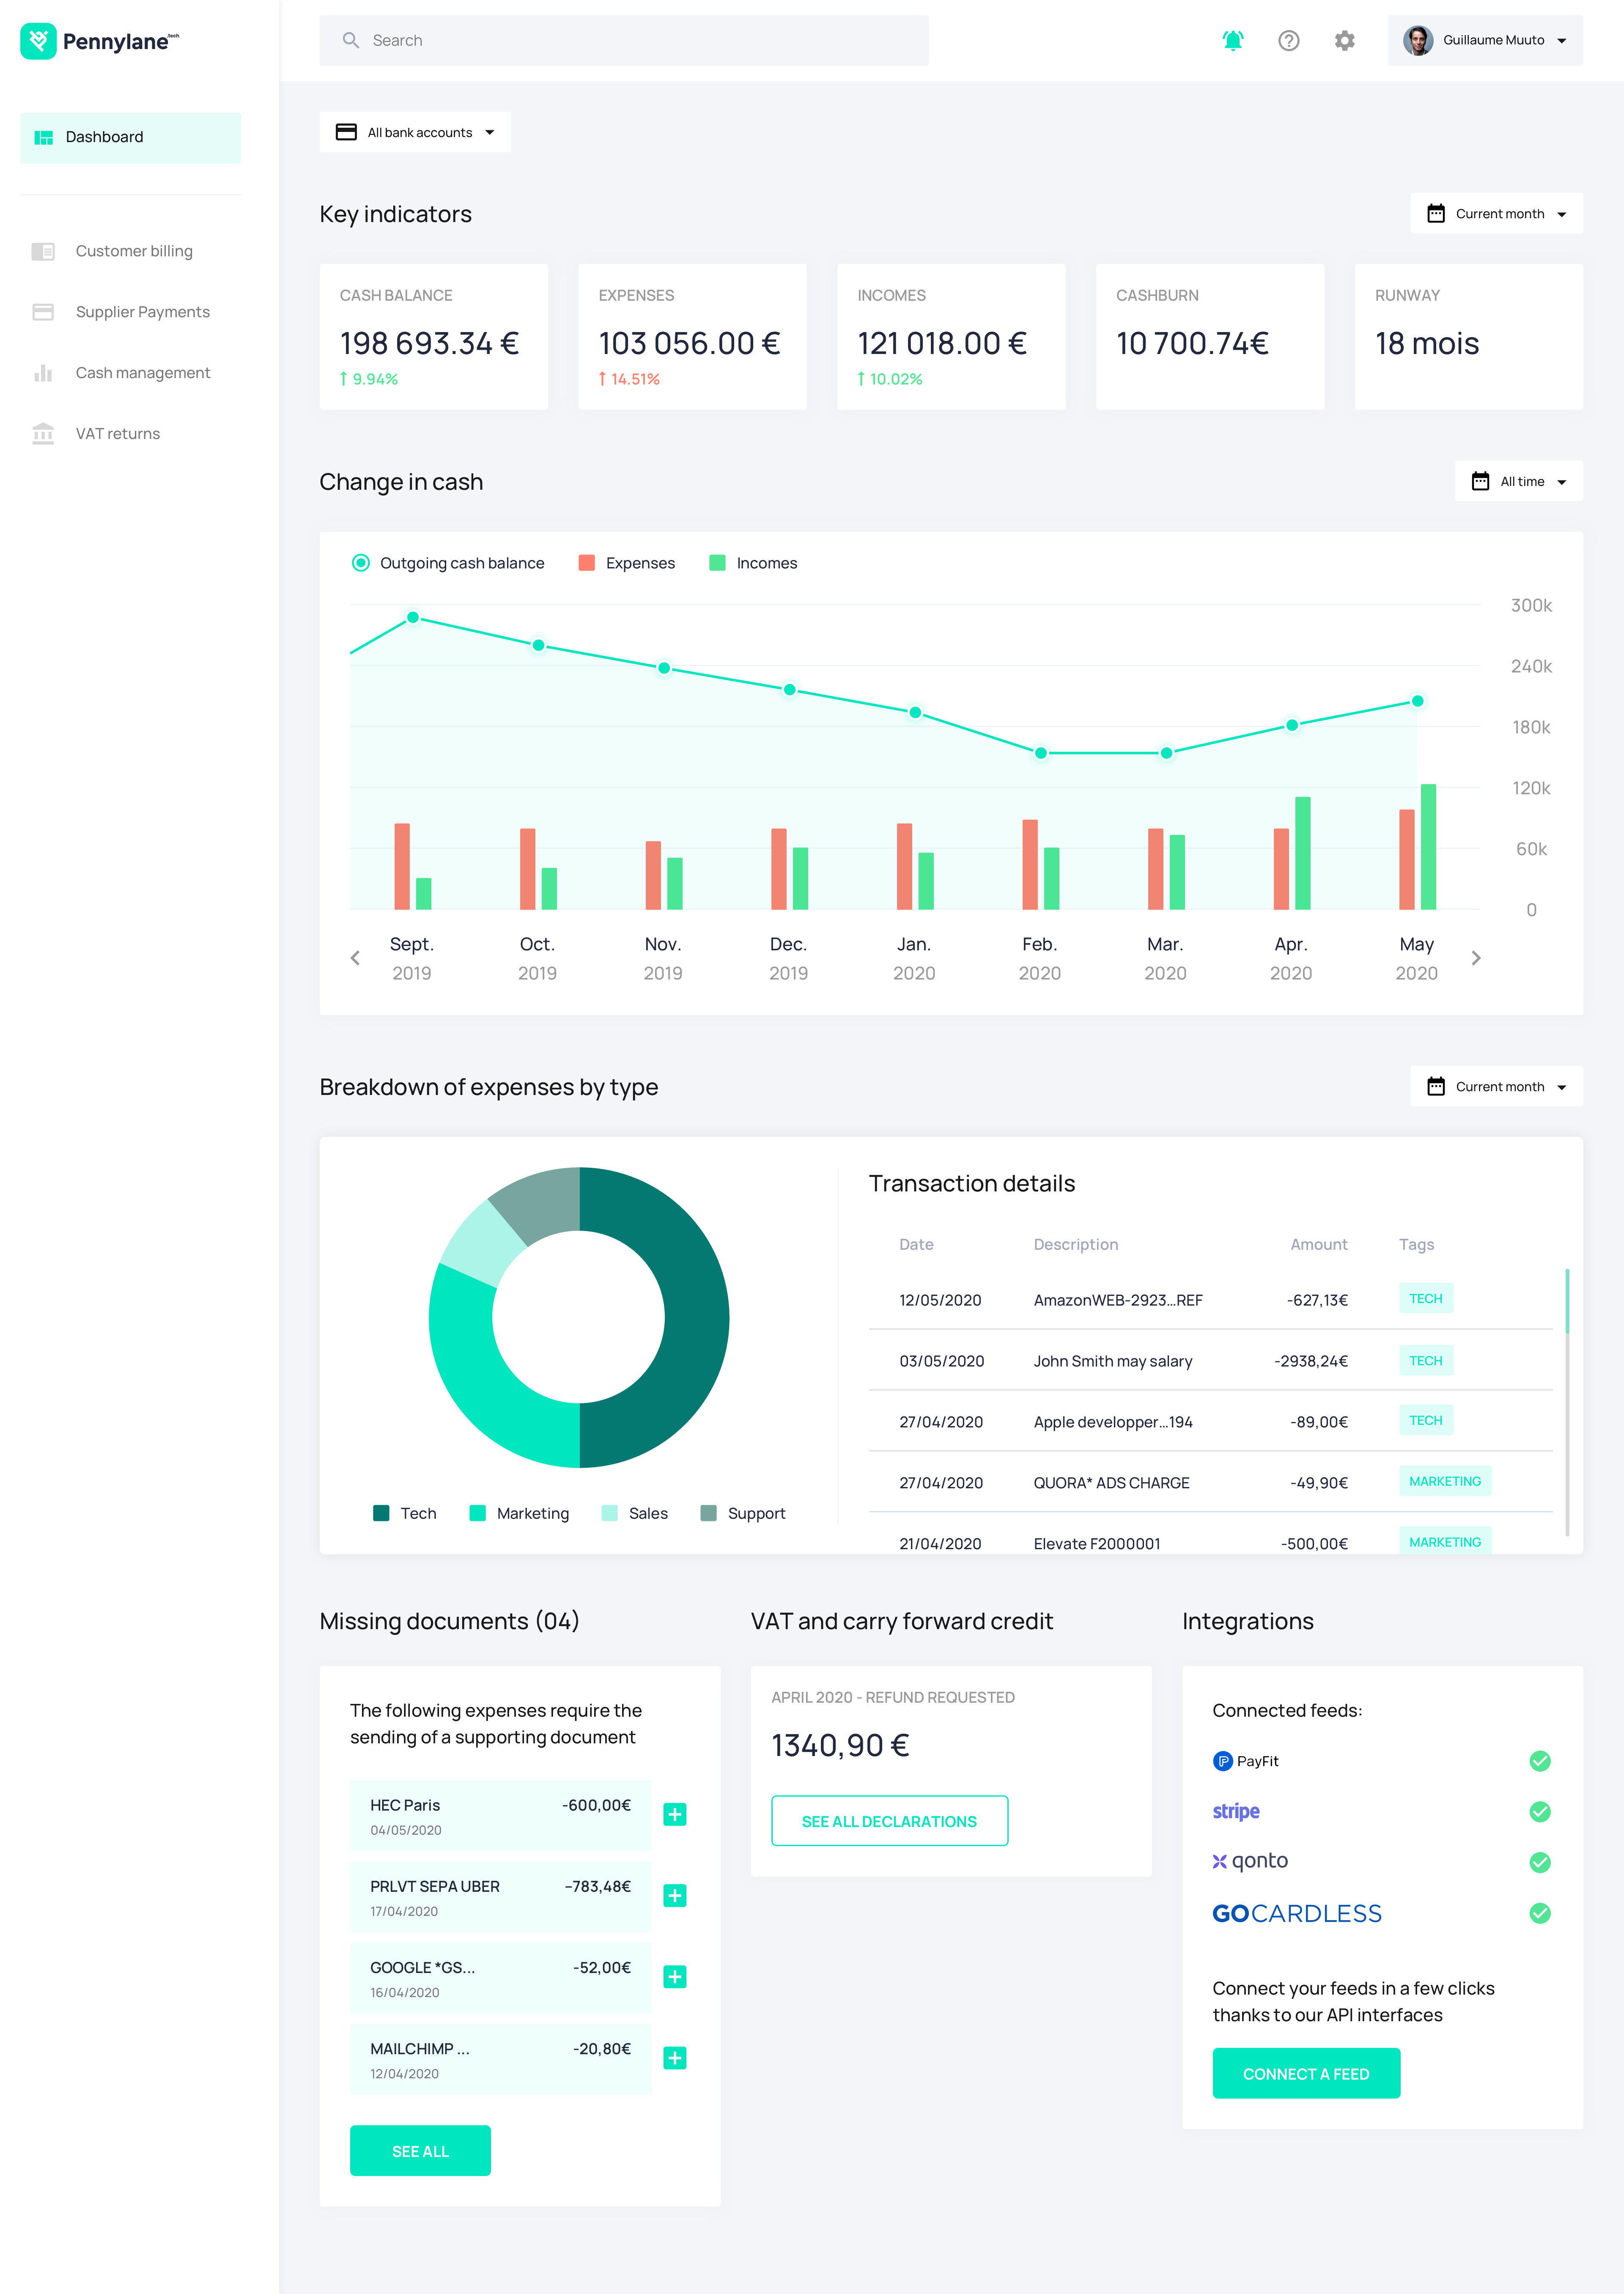Add document for PRLVT SEPA UBER expense
The width and height of the screenshot is (1624, 2294).
click(x=675, y=1895)
